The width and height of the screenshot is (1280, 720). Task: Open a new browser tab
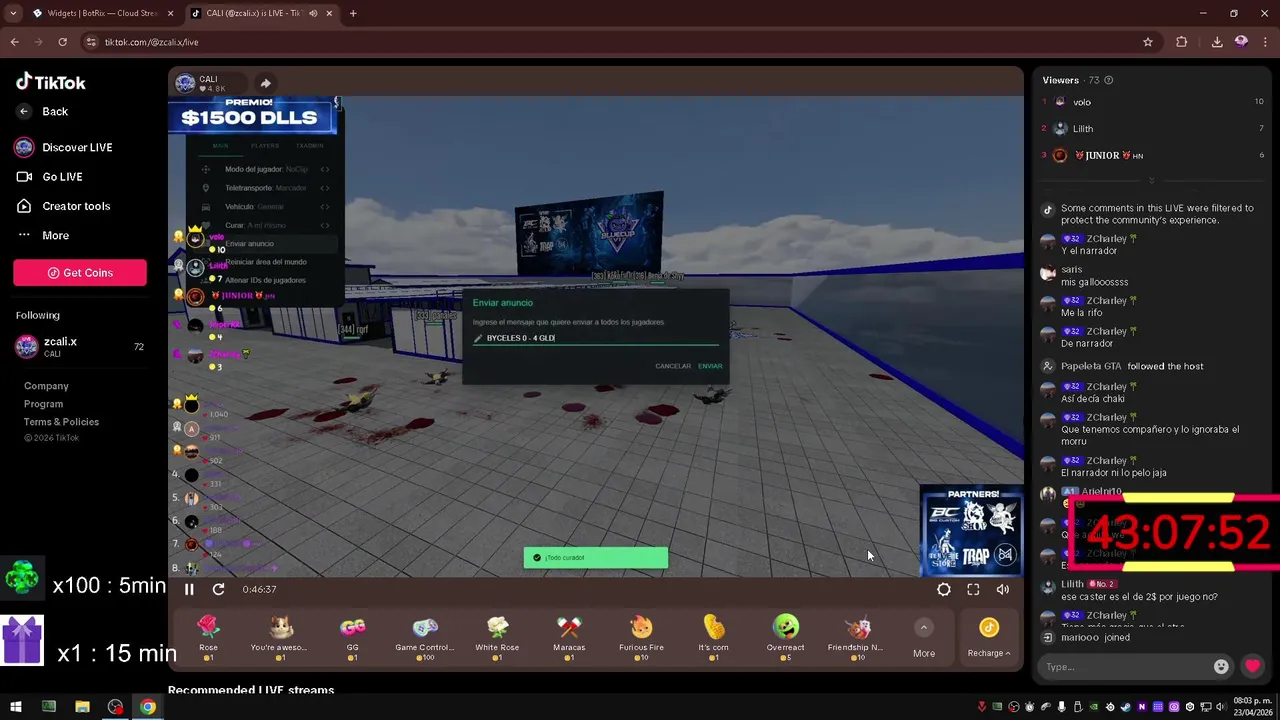pyautogui.click(x=353, y=14)
